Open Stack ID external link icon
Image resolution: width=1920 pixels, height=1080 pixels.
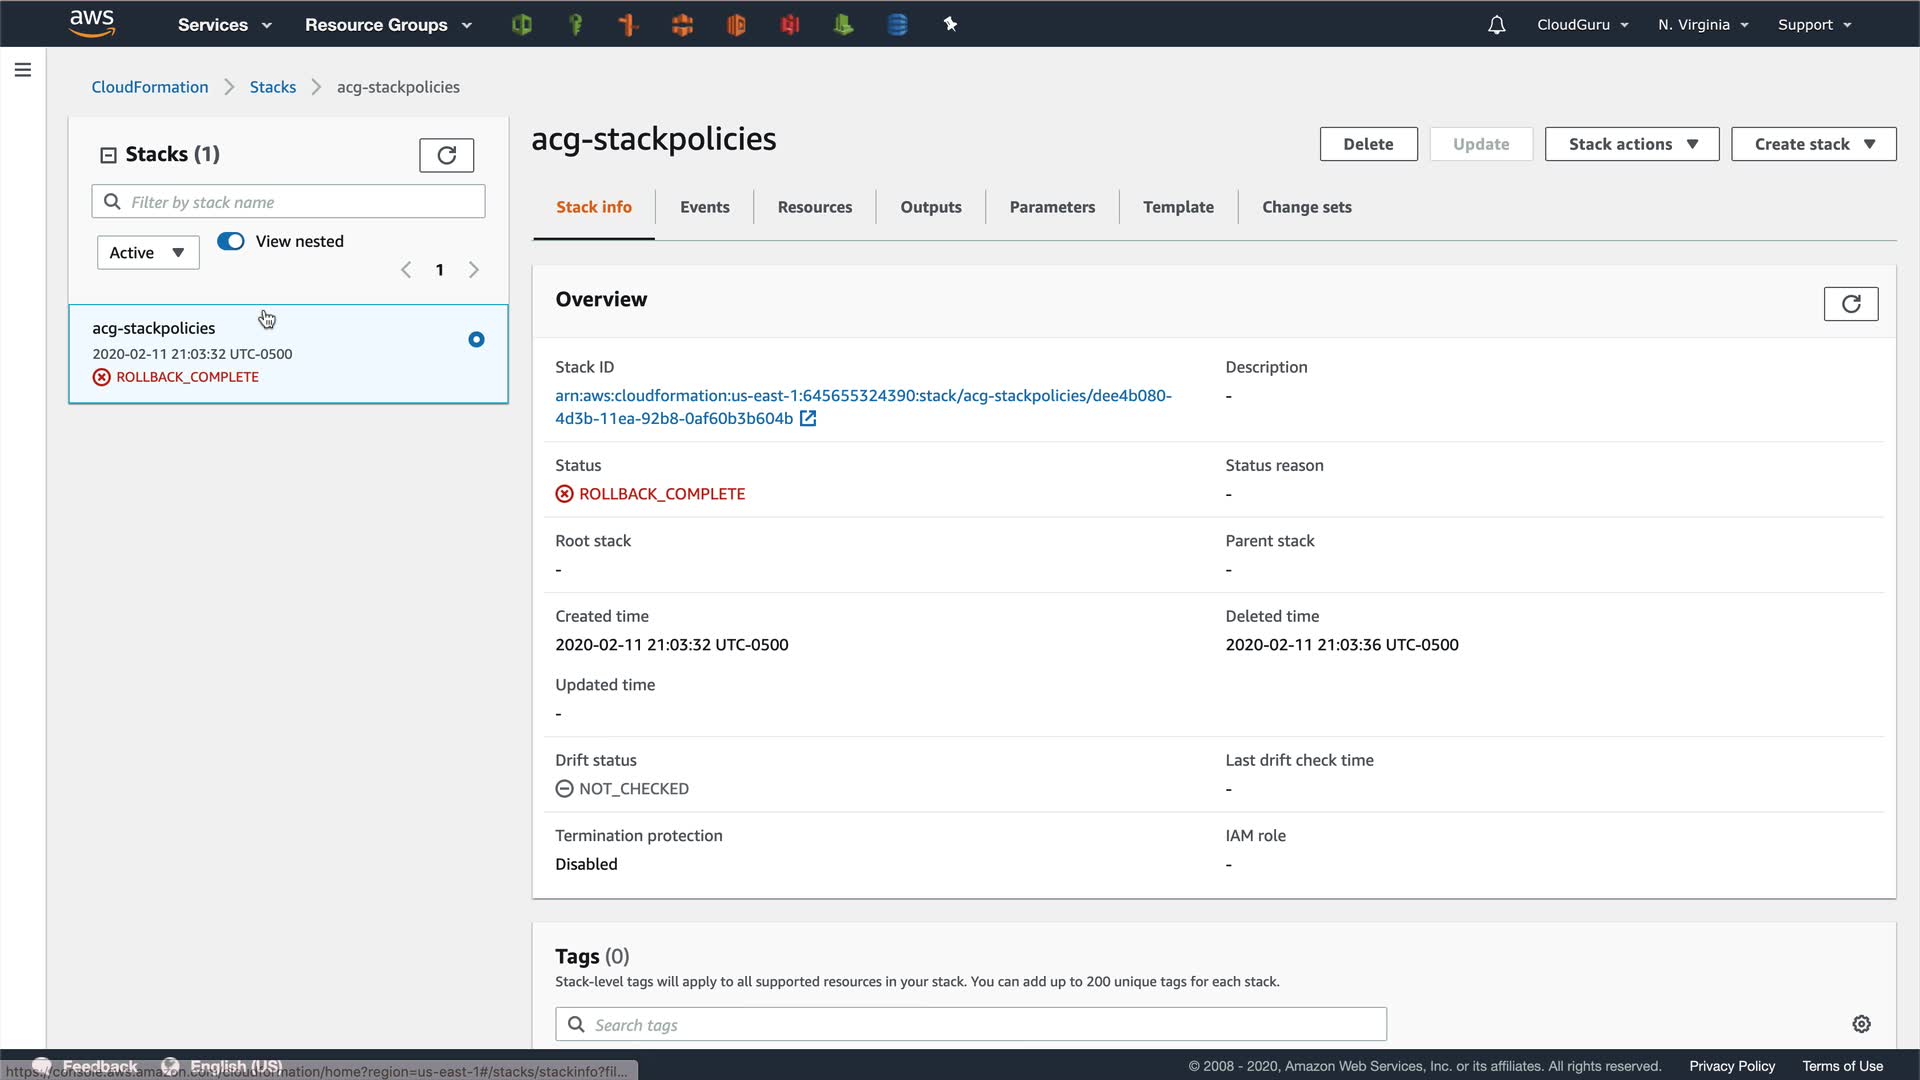(808, 419)
